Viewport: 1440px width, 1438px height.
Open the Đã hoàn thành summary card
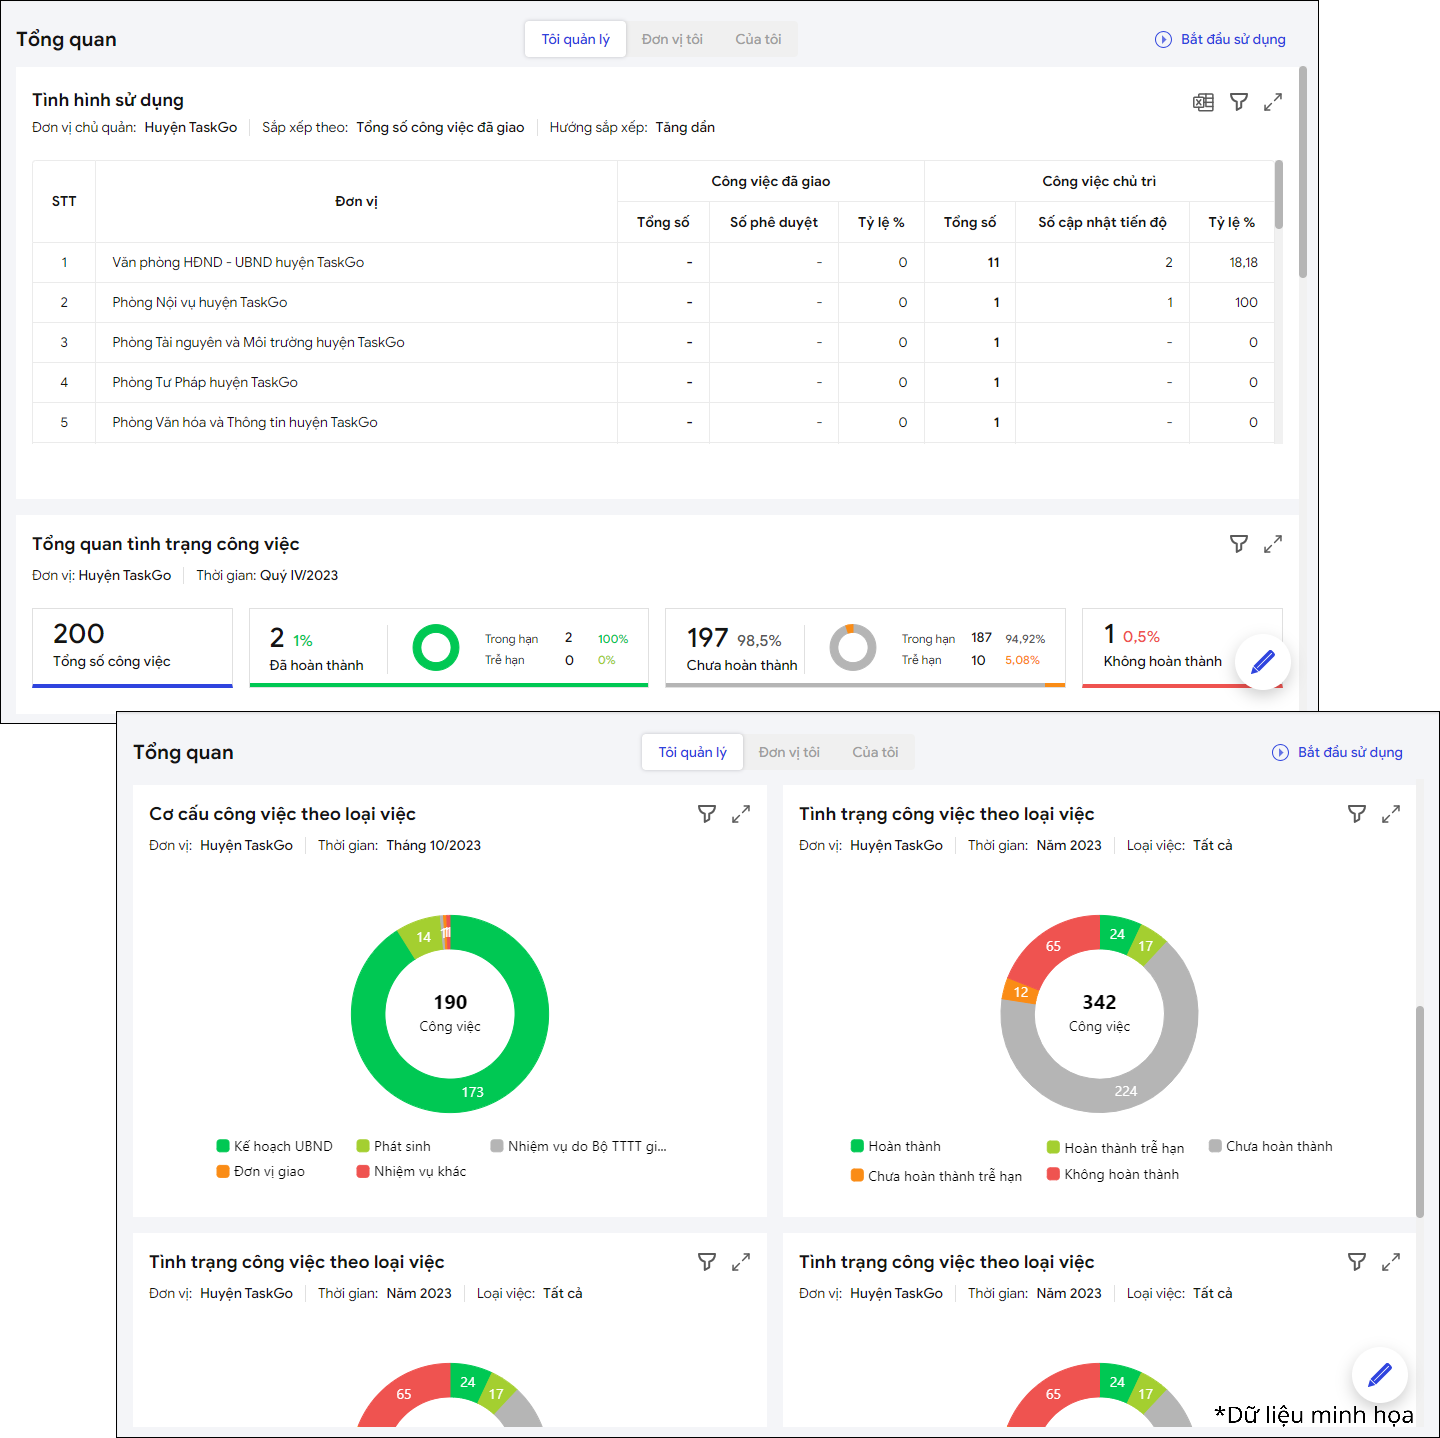click(x=449, y=647)
